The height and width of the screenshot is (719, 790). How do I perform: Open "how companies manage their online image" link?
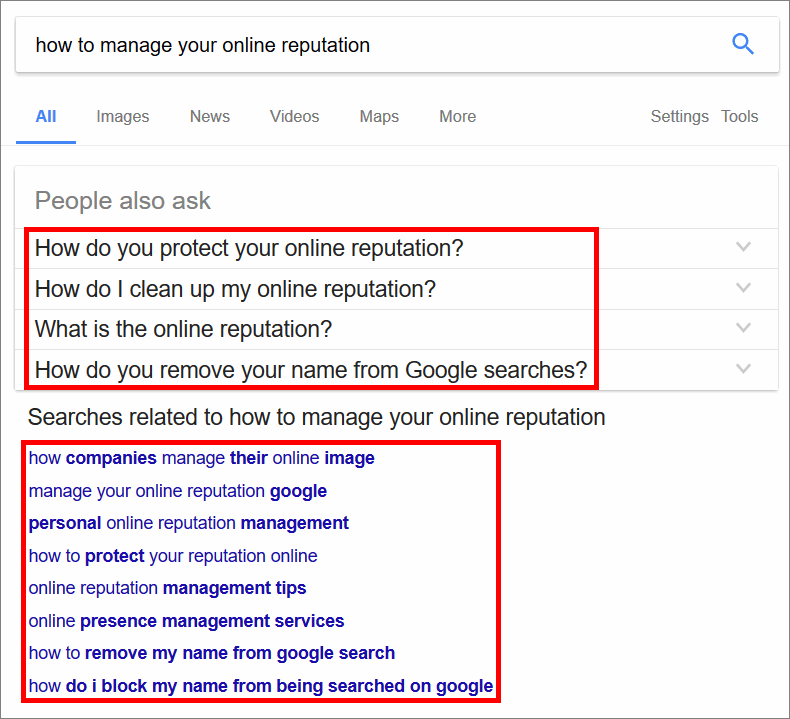[202, 458]
